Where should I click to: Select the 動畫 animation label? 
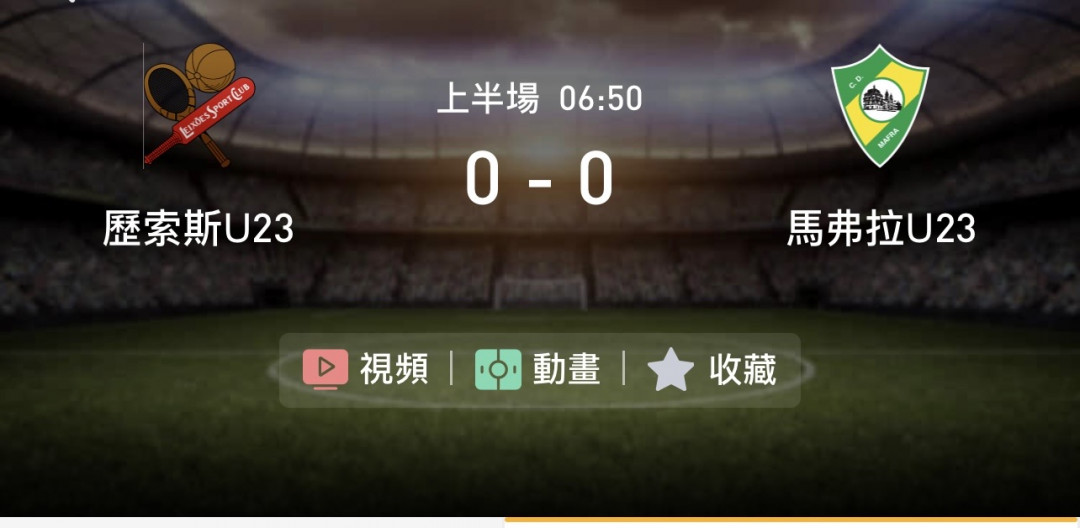566,370
